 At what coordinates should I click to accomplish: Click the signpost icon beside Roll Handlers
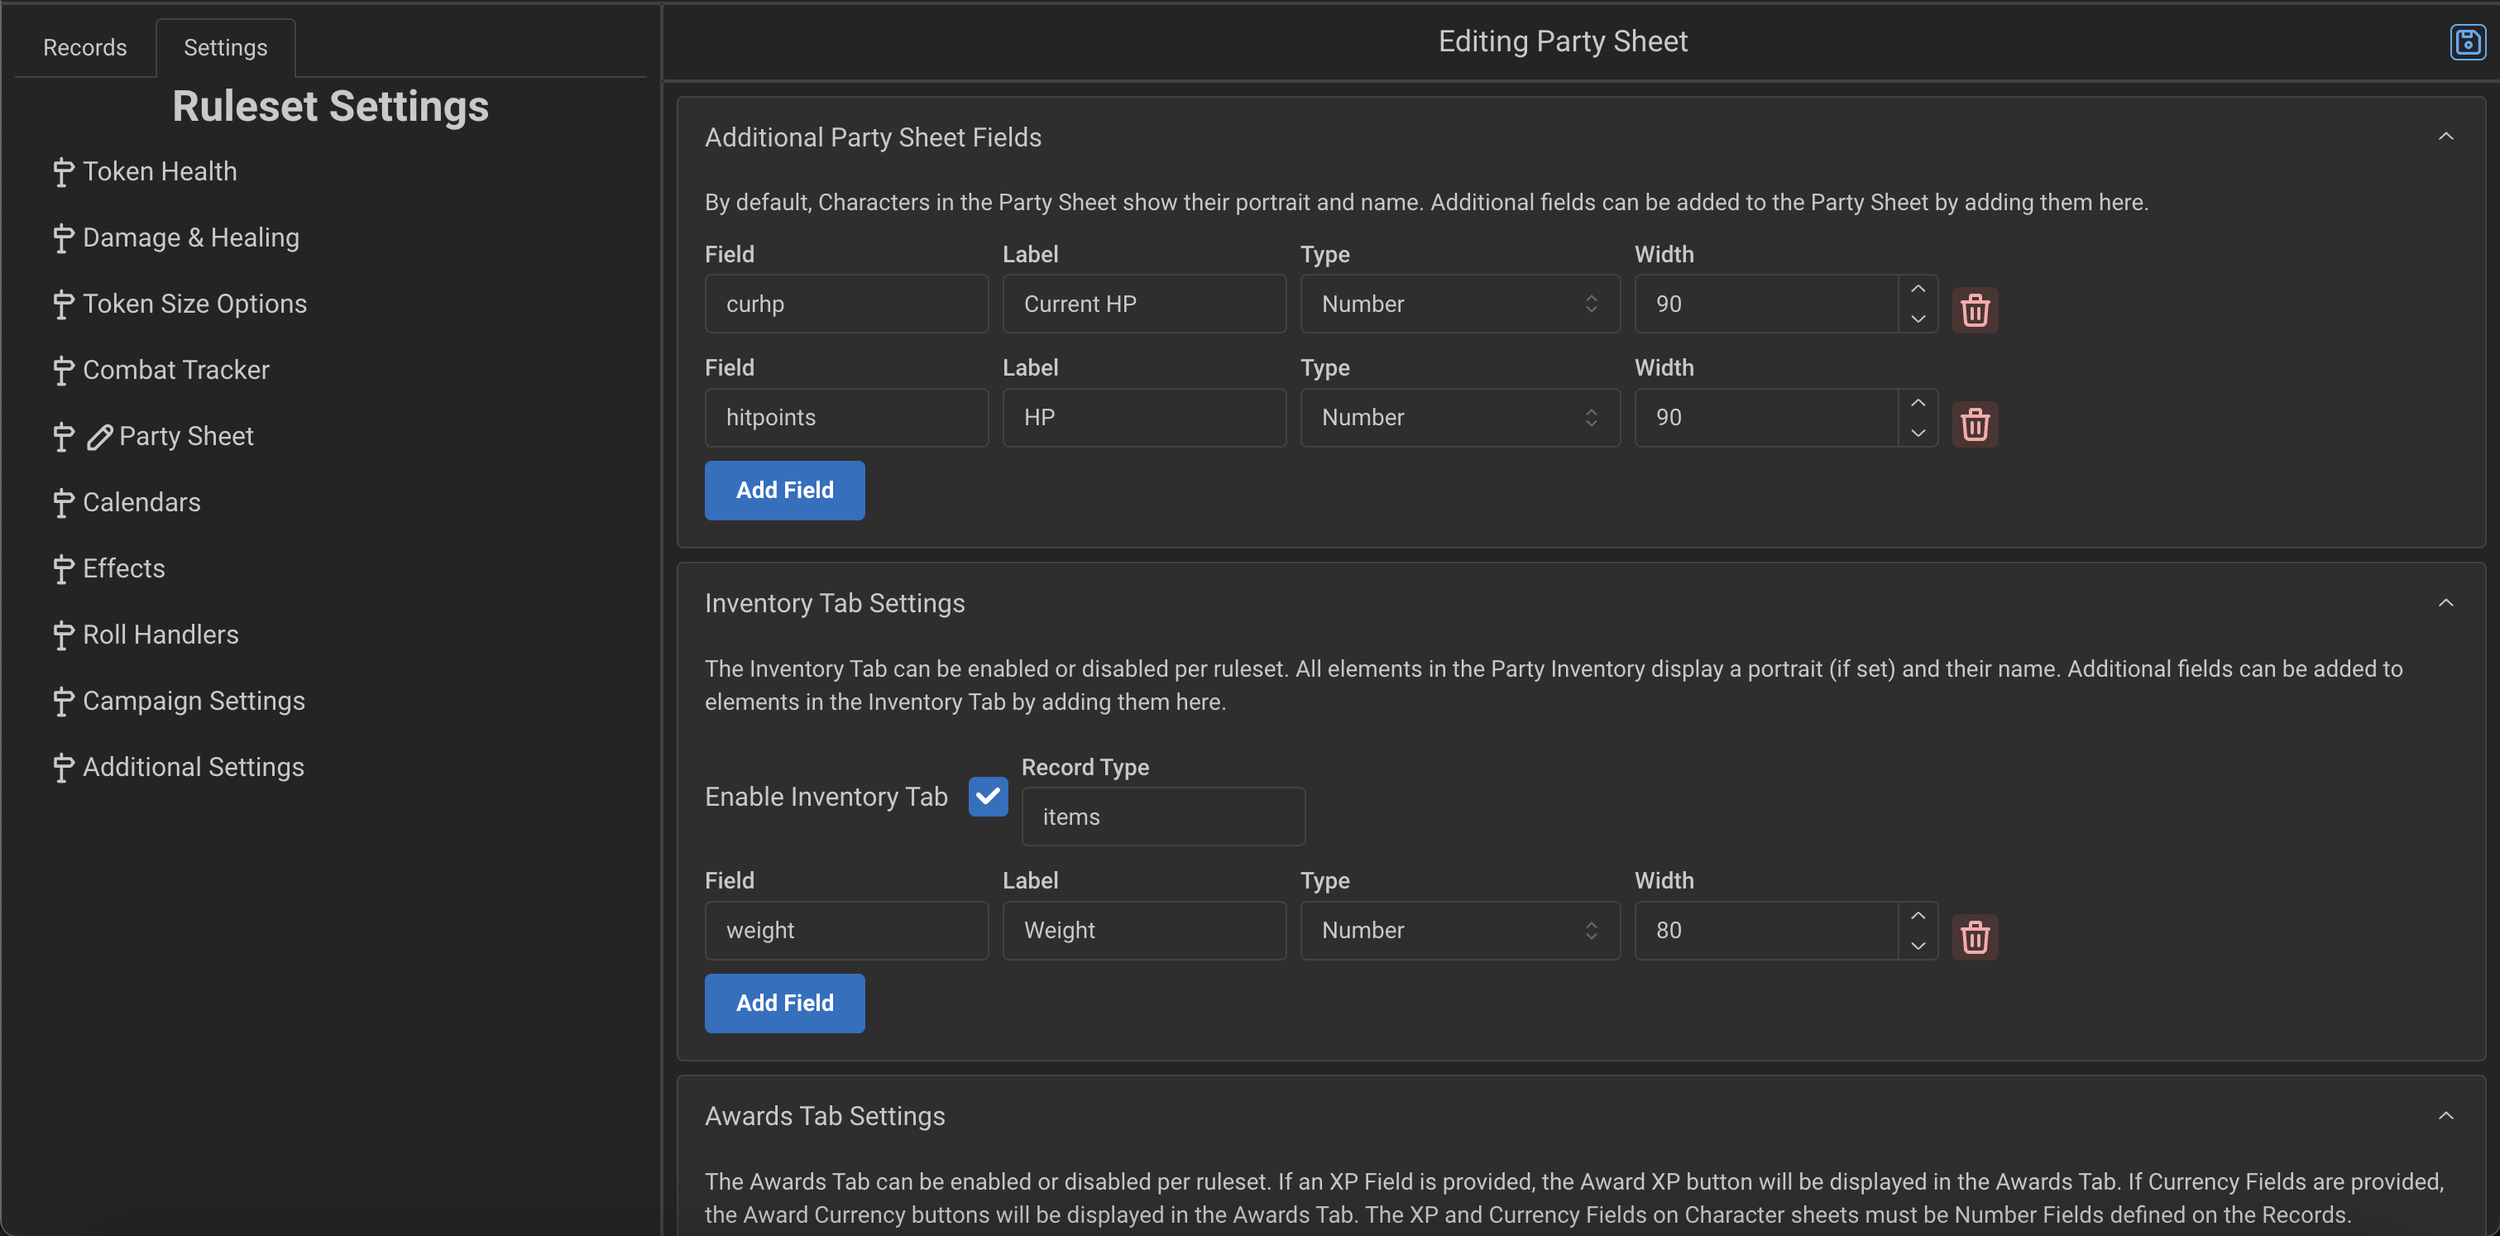[x=63, y=636]
